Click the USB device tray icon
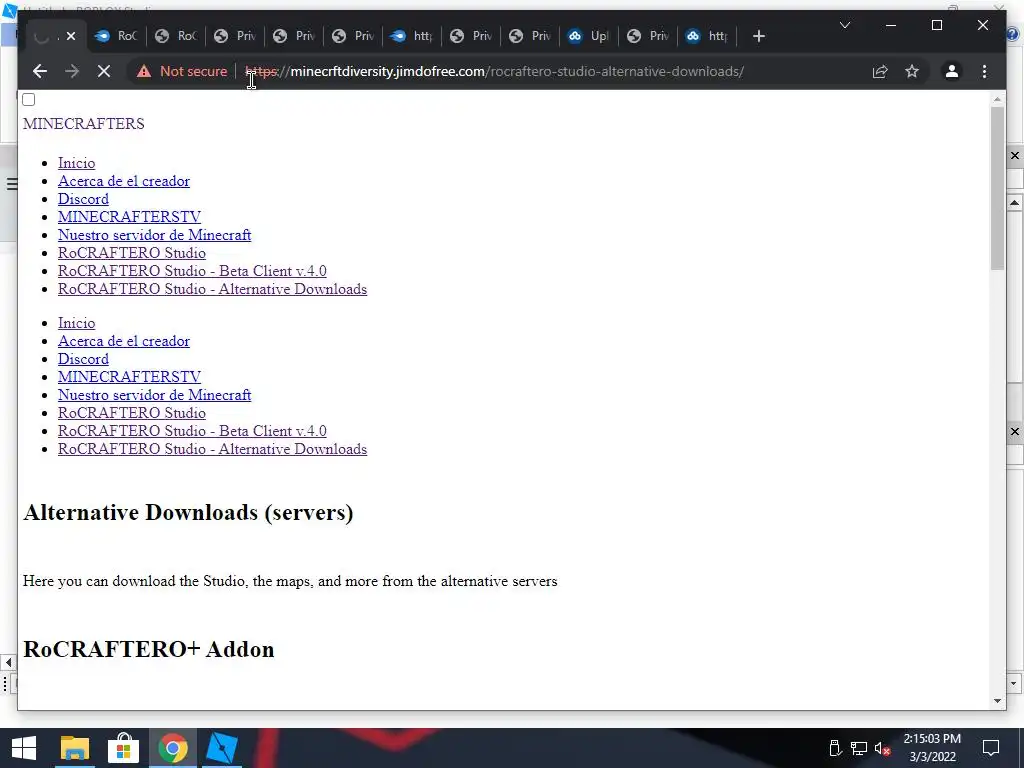The height and width of the screenshot is (768, 1024). pos(835,748)
